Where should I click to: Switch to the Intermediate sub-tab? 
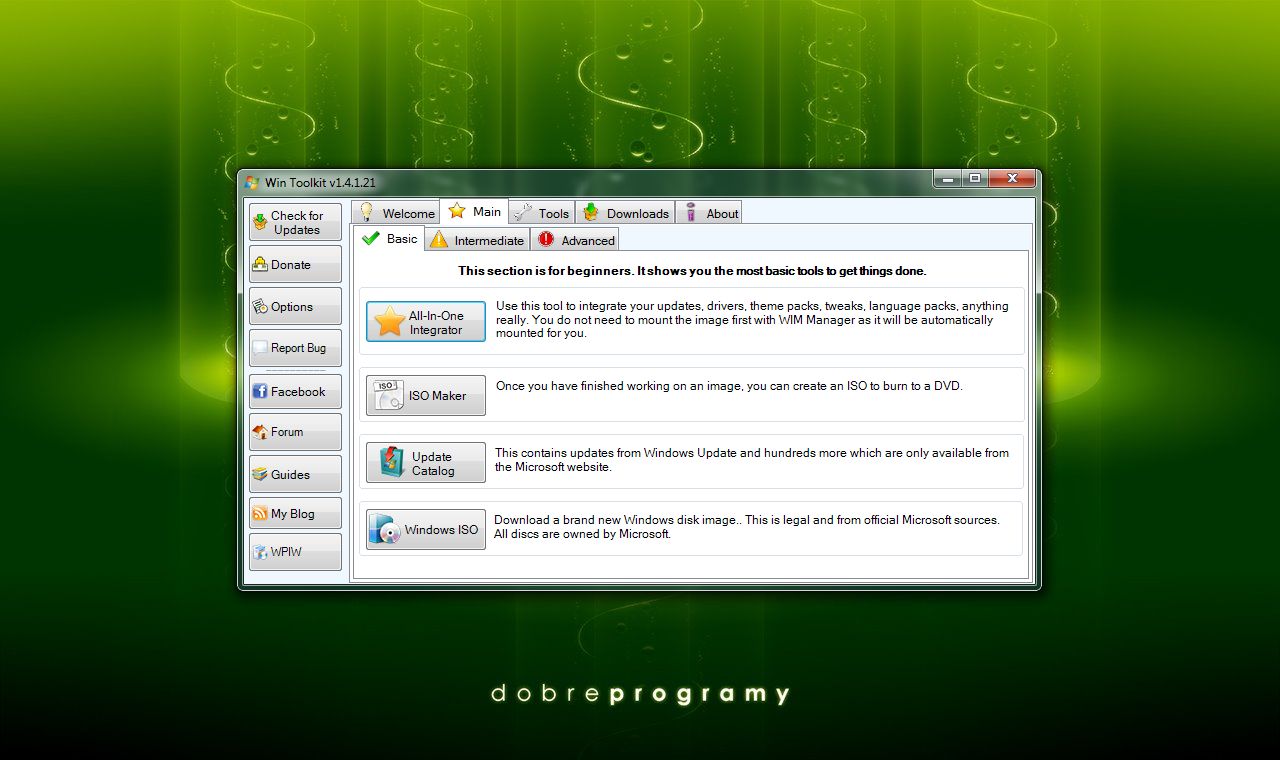477,240
